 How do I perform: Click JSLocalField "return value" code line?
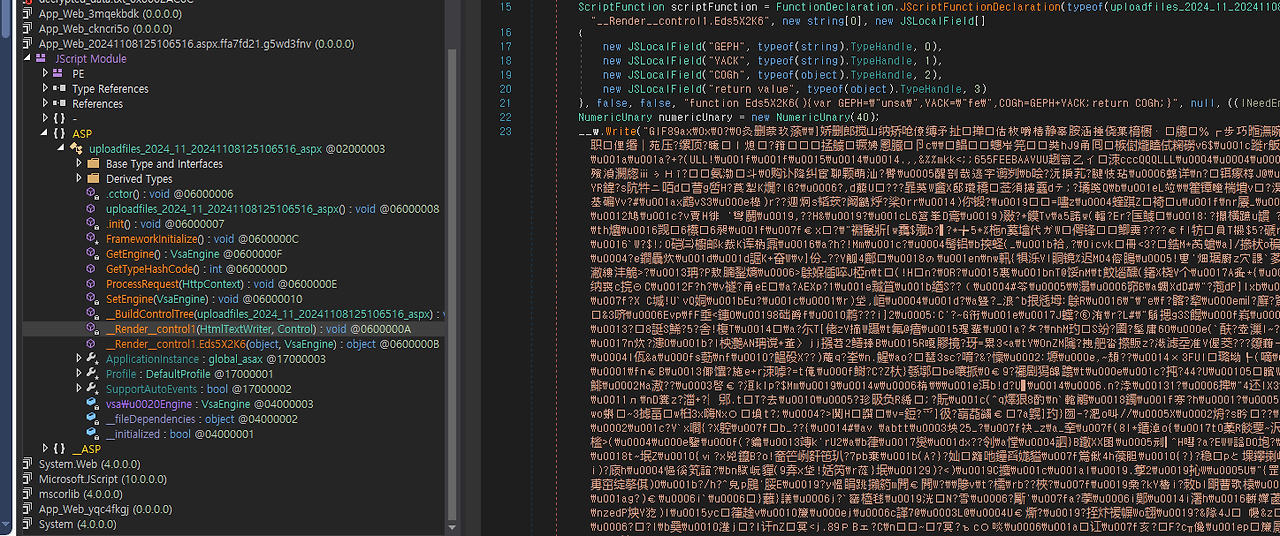(x=794, y=89)
